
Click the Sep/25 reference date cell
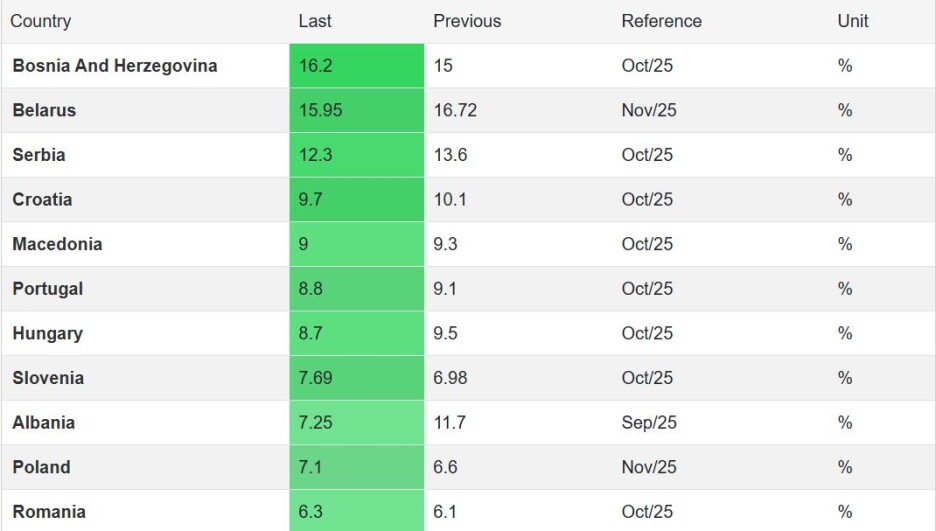[x=649, y=422]
